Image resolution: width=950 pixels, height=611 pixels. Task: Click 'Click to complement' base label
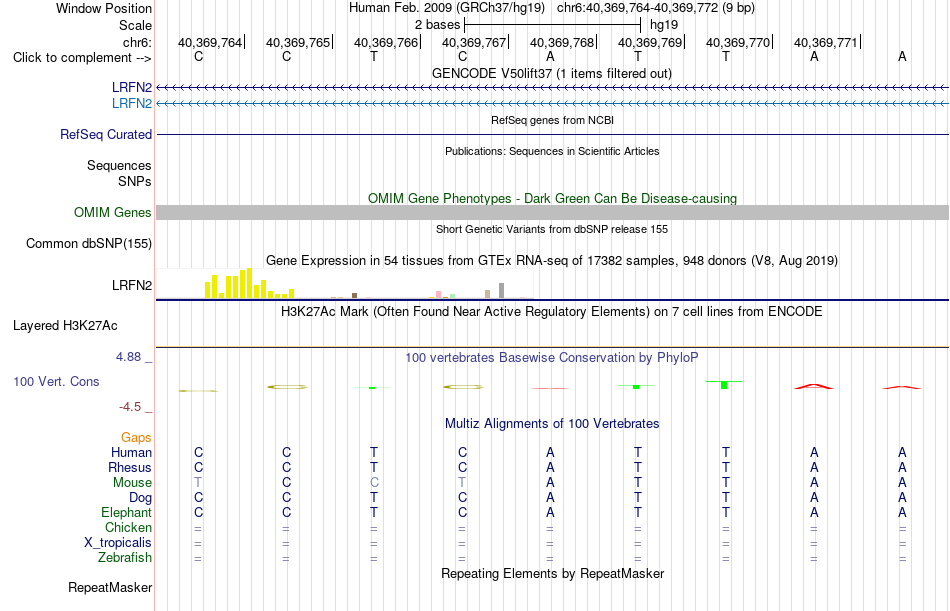[82, 58]
